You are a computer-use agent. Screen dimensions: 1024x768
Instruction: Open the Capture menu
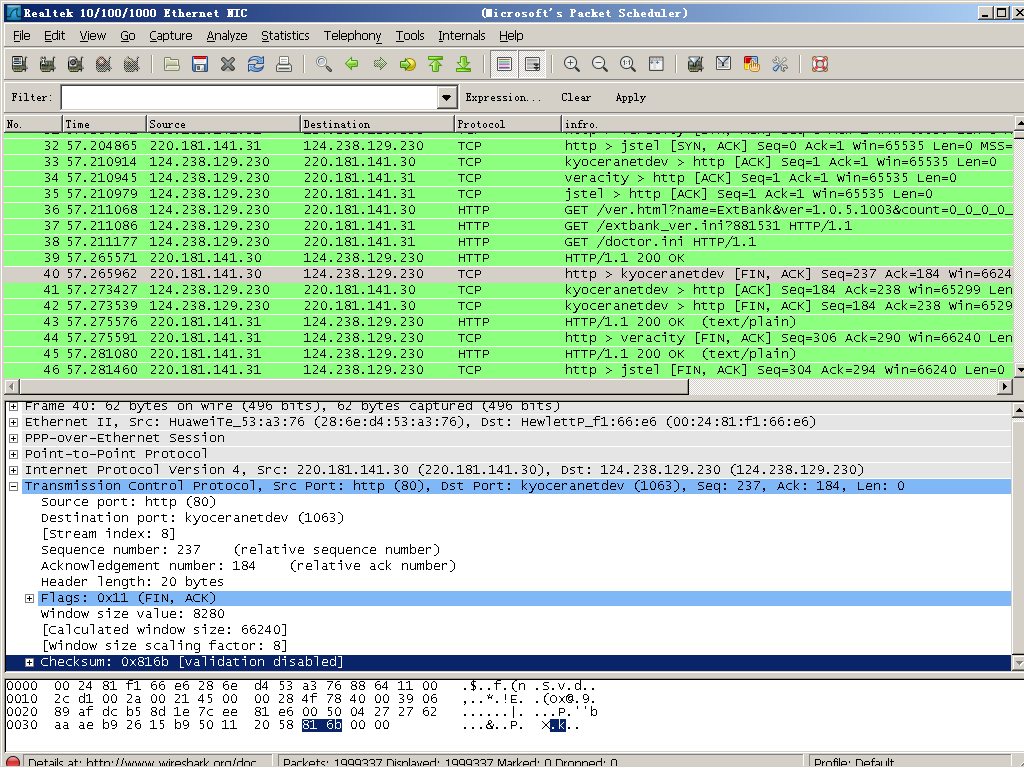tap(170, 36)
